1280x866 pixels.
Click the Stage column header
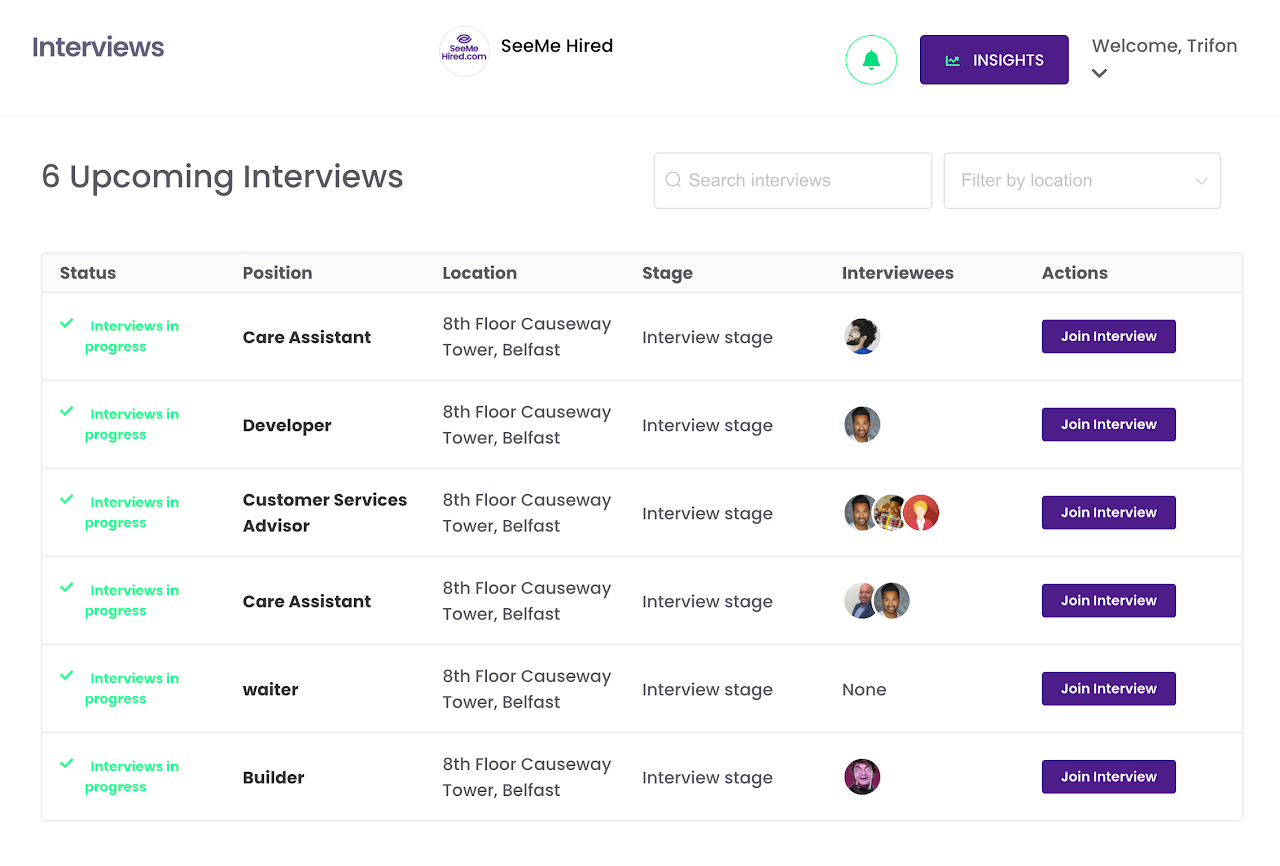pos(667,273)
